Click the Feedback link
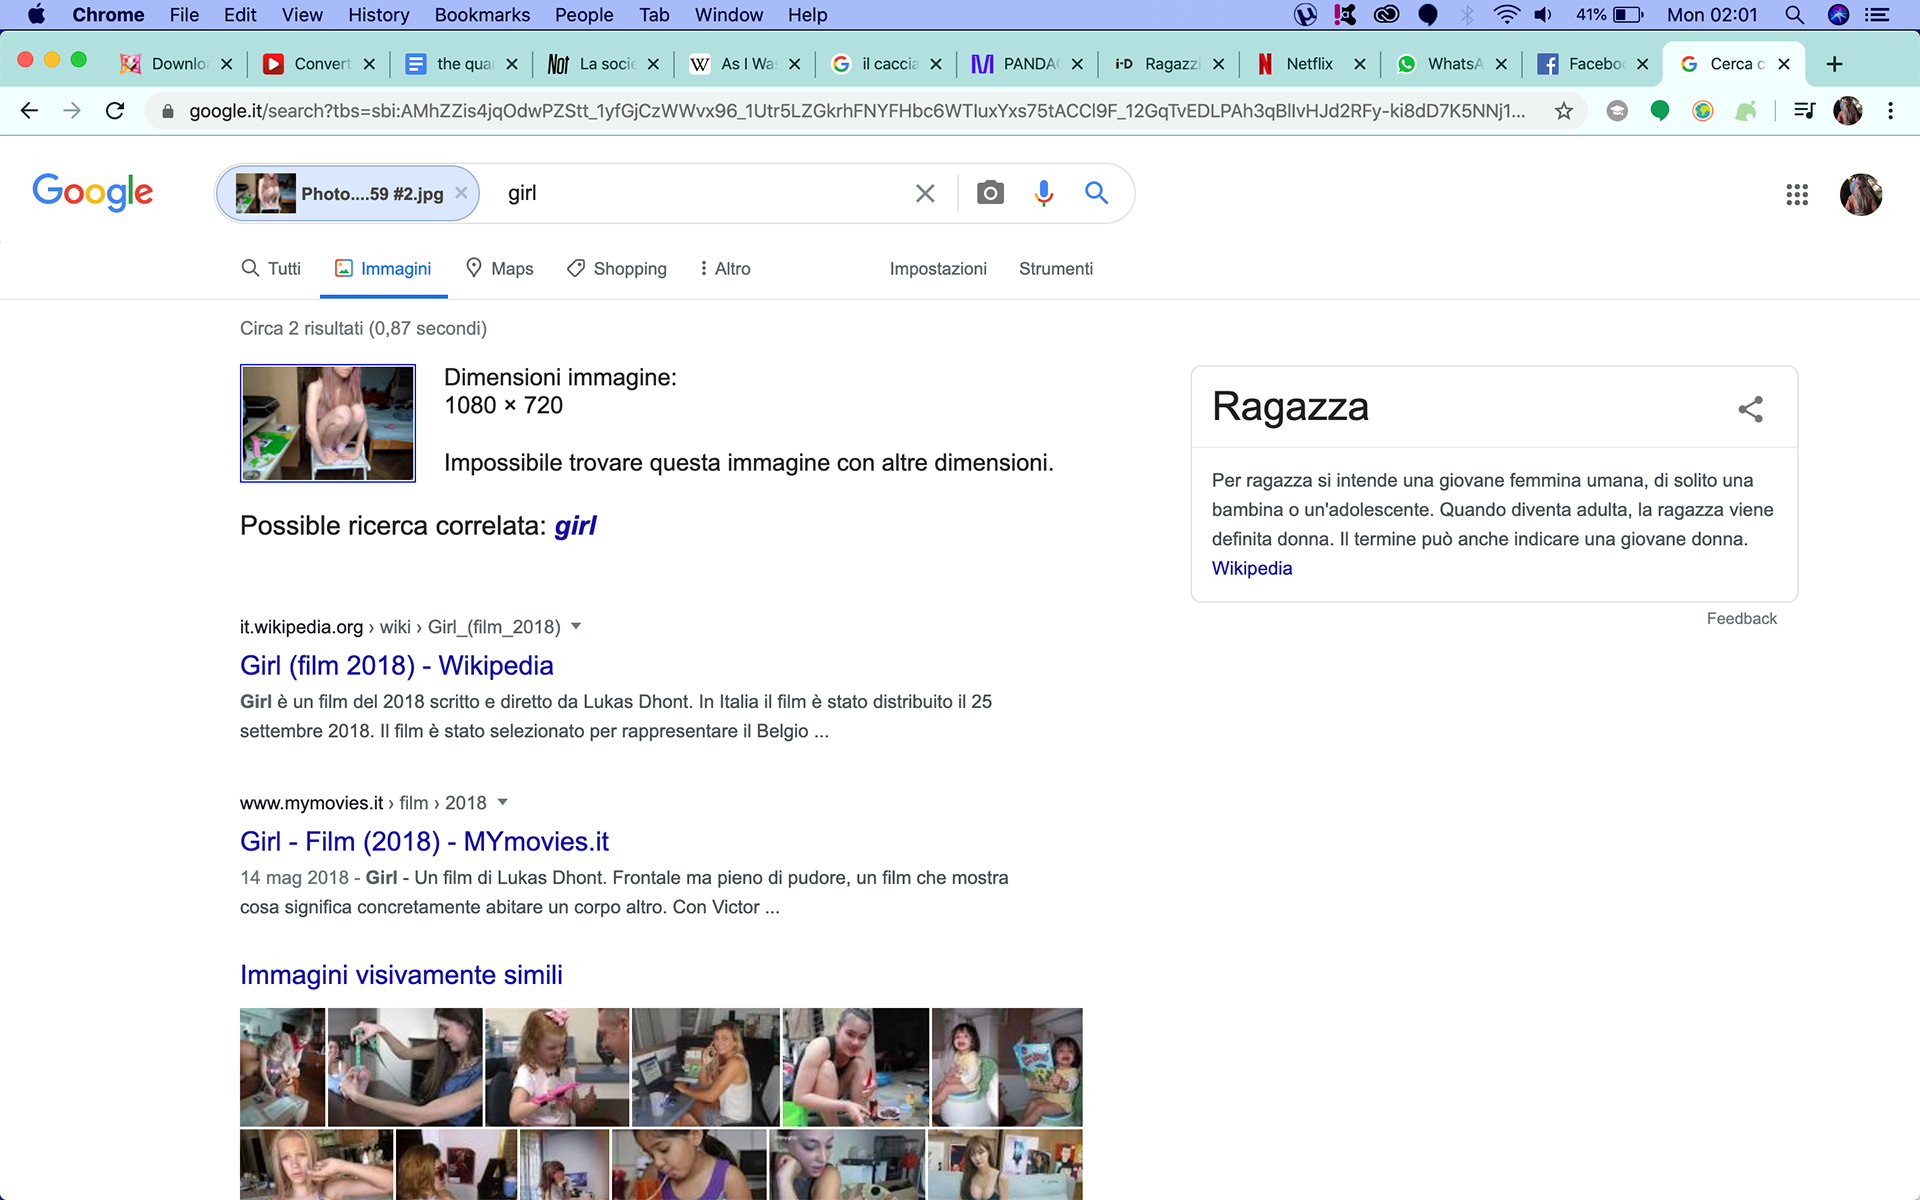 pyautogui.click(x=1742, y=619)
